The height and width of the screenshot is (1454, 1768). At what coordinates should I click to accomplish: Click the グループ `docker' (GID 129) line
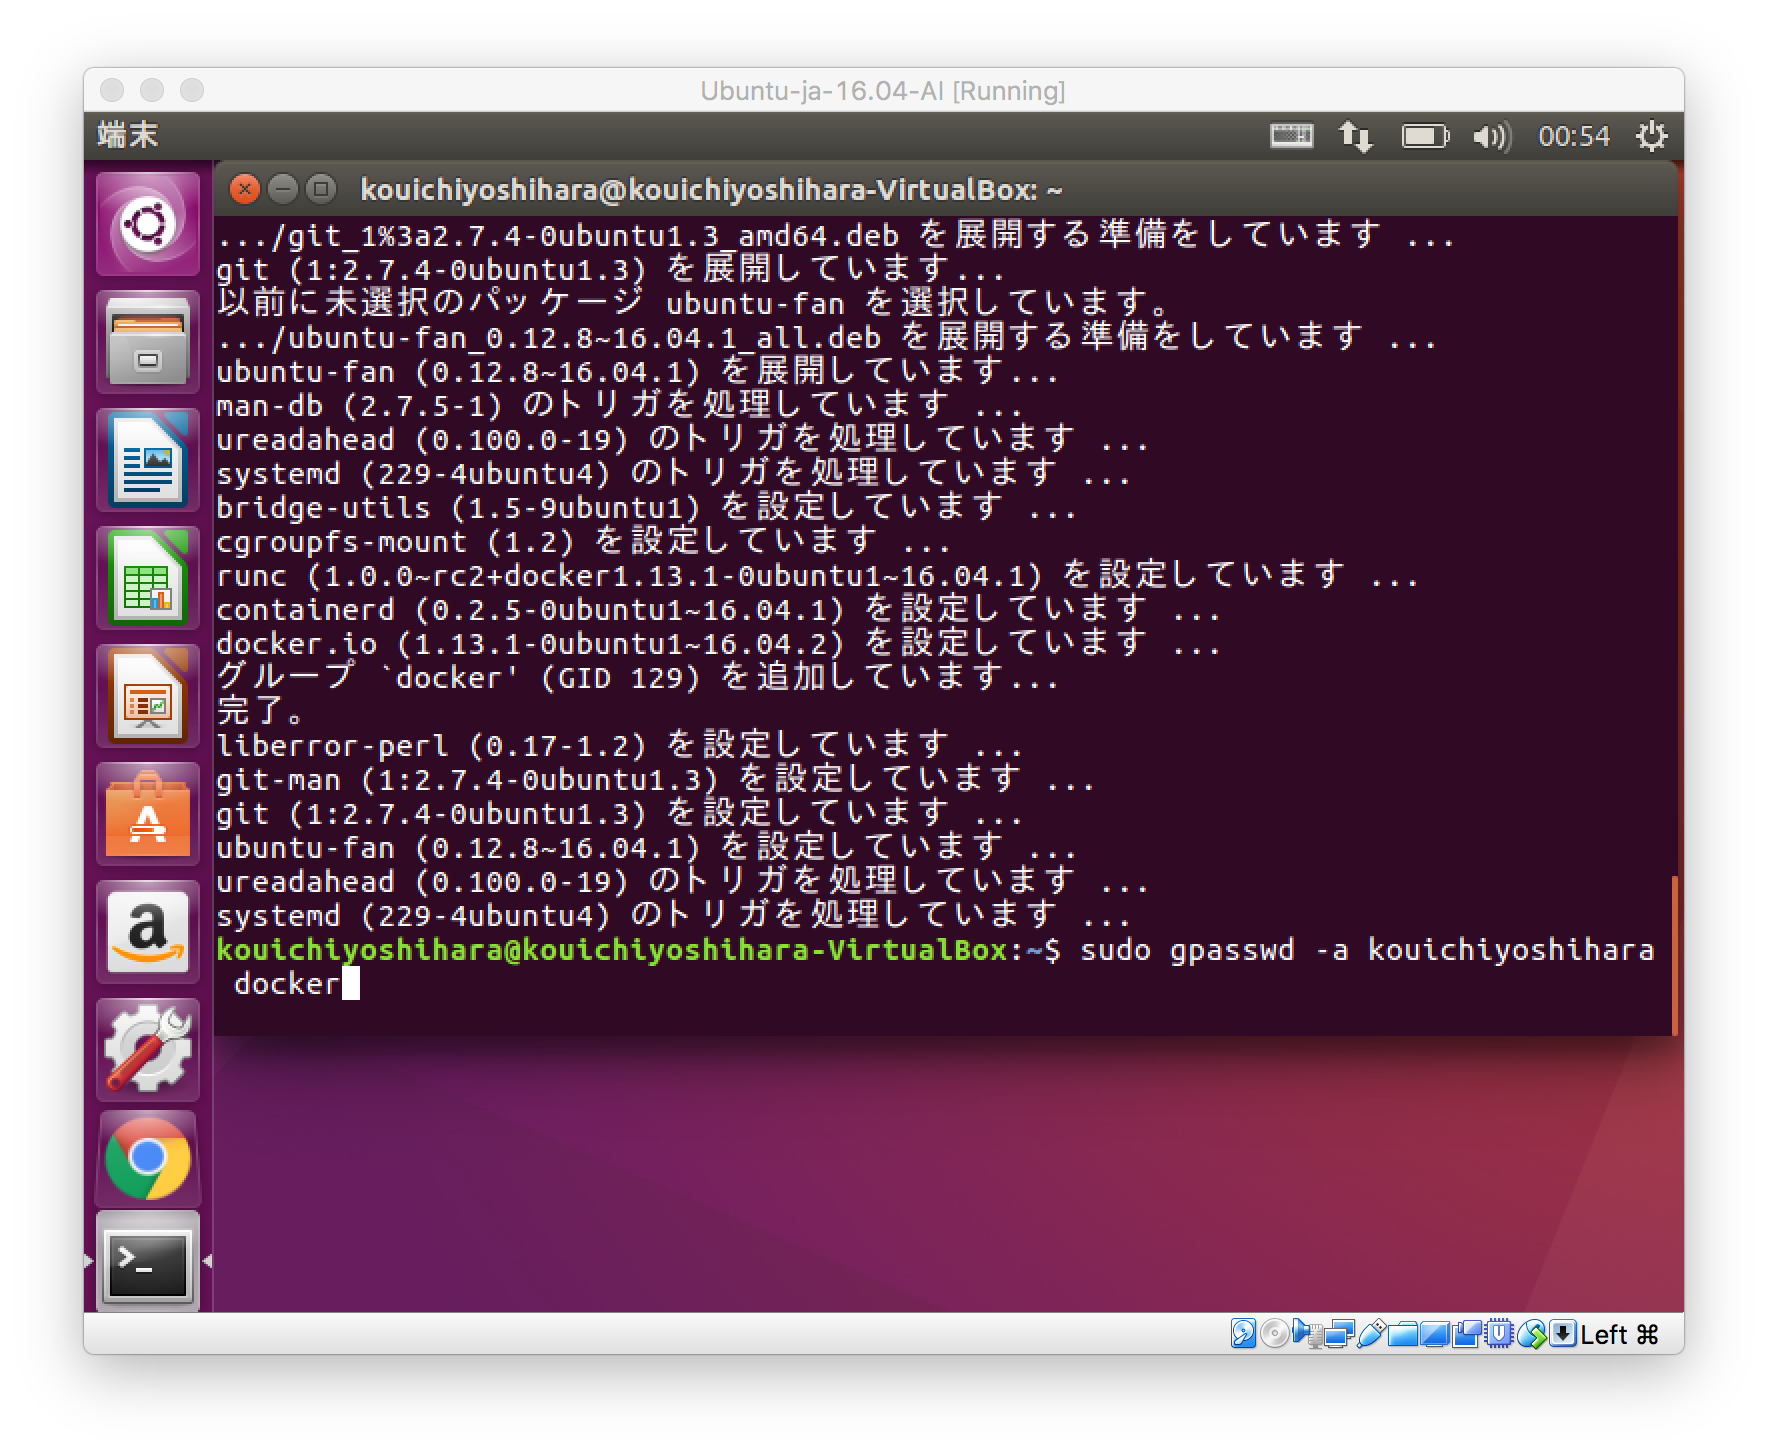pyautogui.click(x=637, y=677)
